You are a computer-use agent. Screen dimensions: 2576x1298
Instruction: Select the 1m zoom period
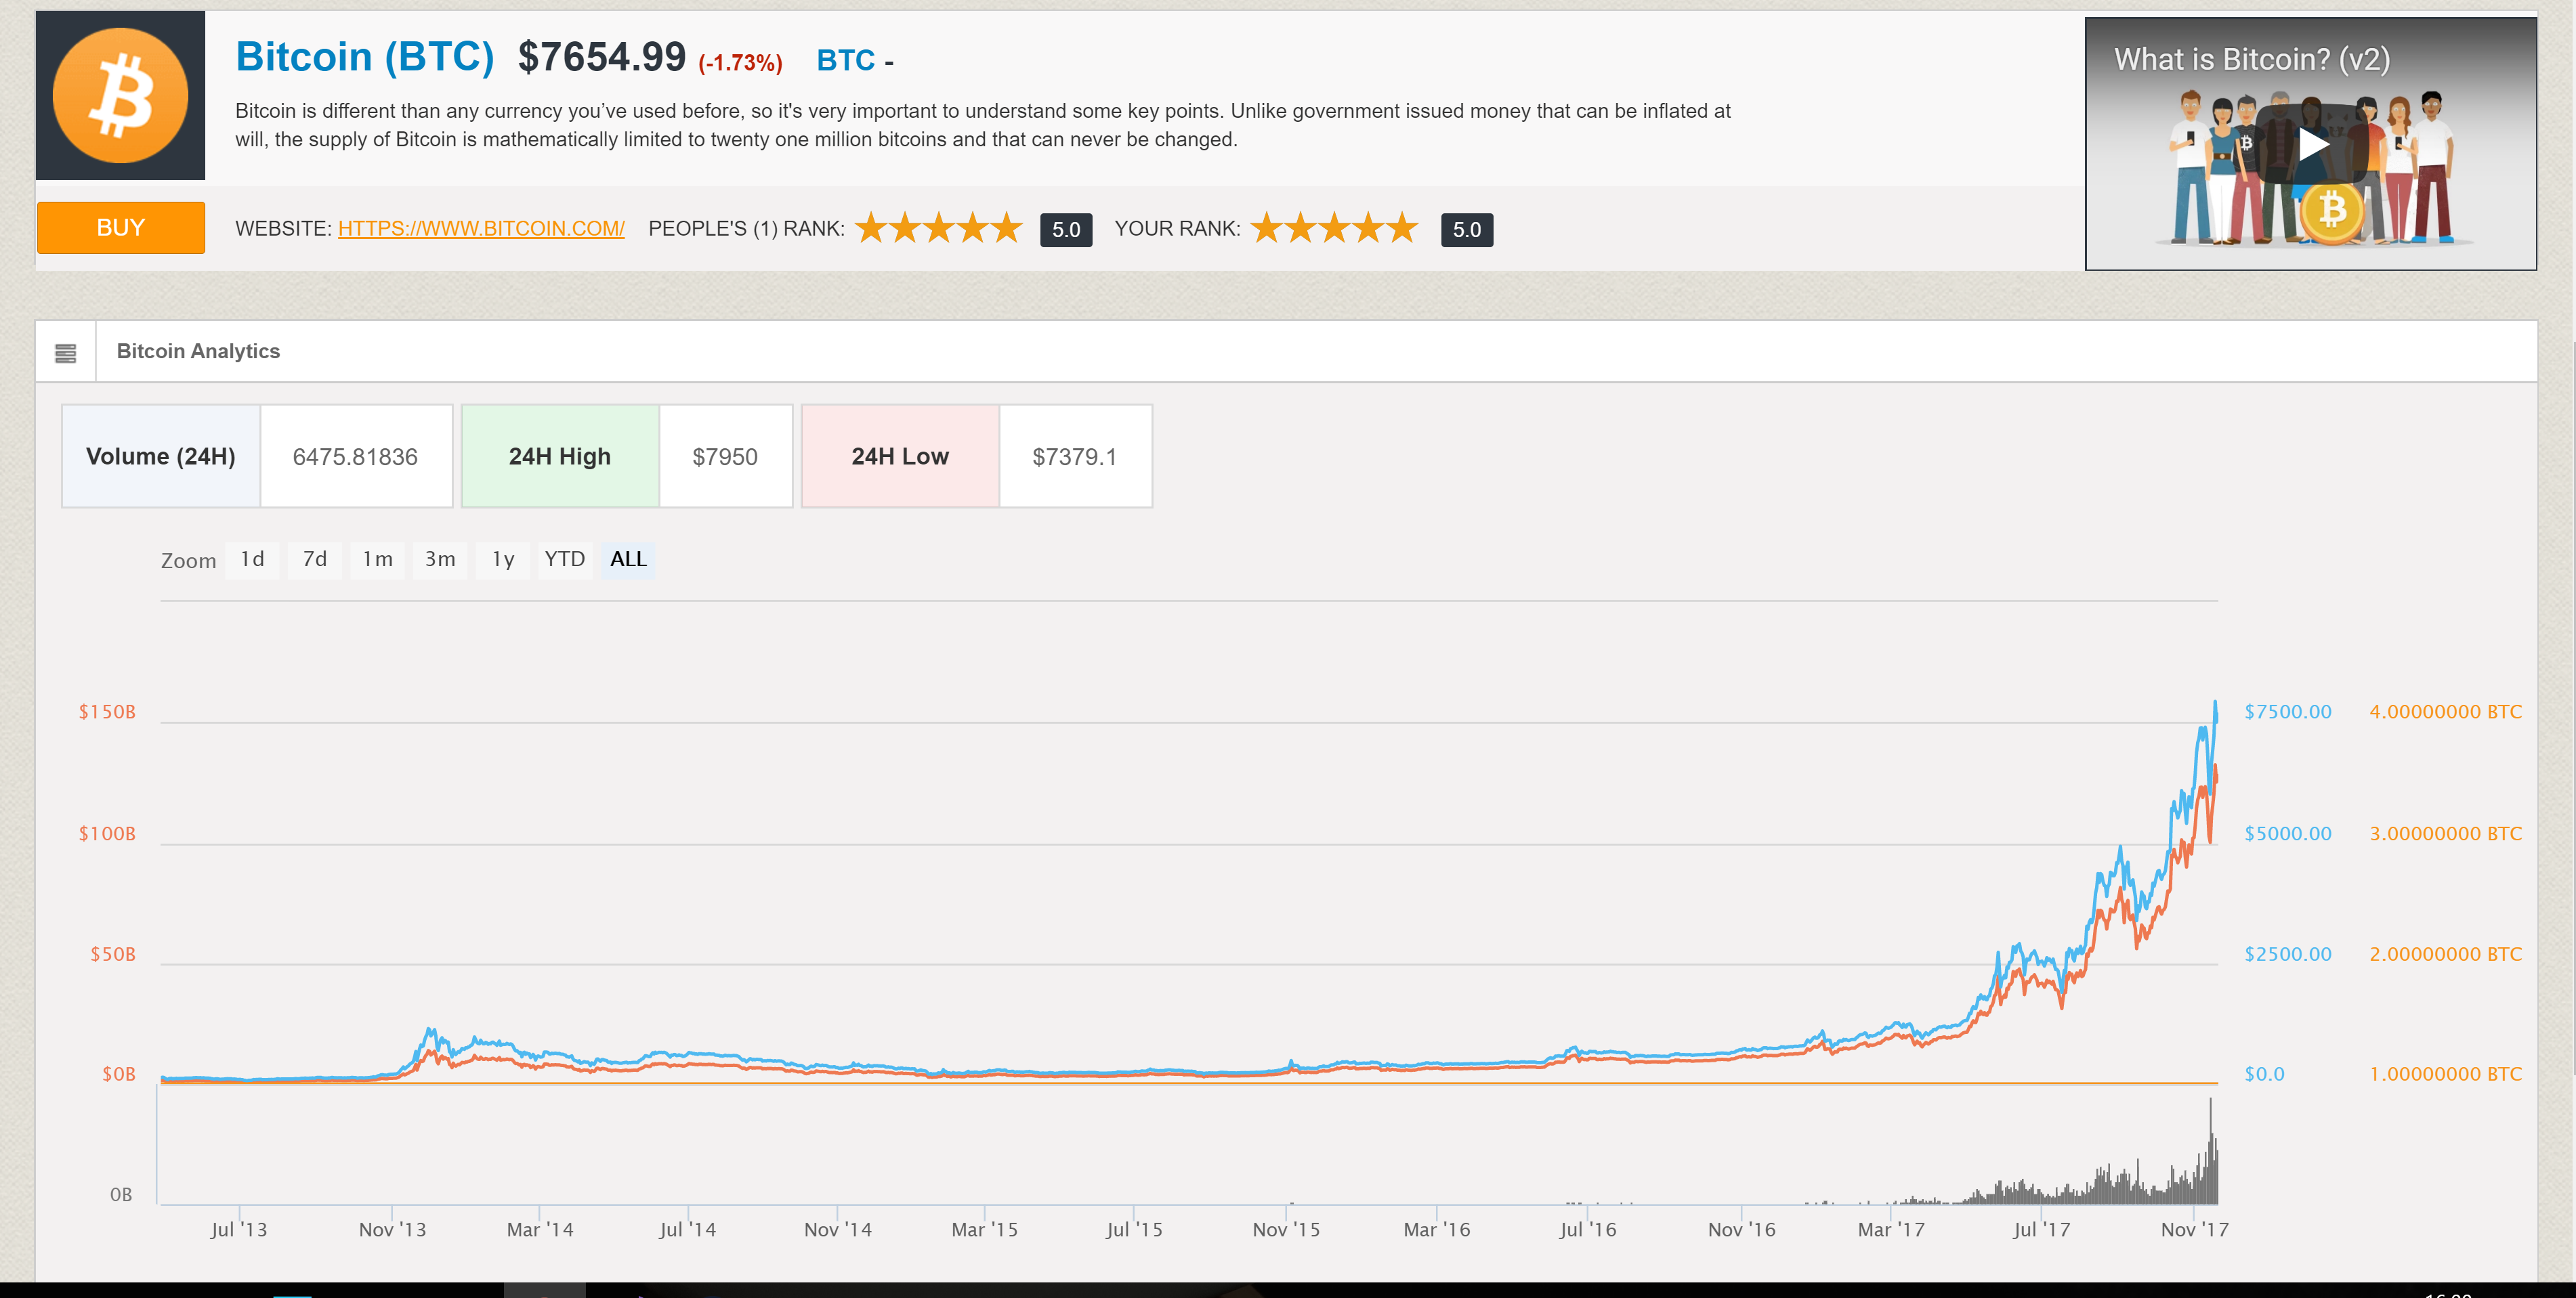[x=377, y=560]
